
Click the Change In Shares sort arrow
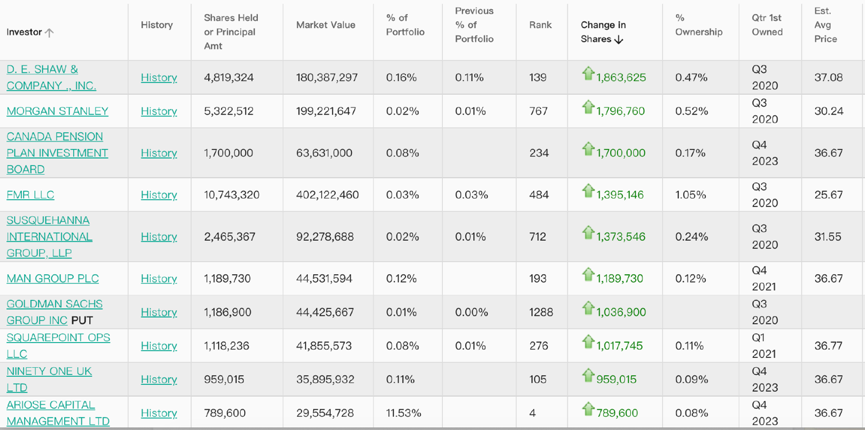(x=619, y=40)
